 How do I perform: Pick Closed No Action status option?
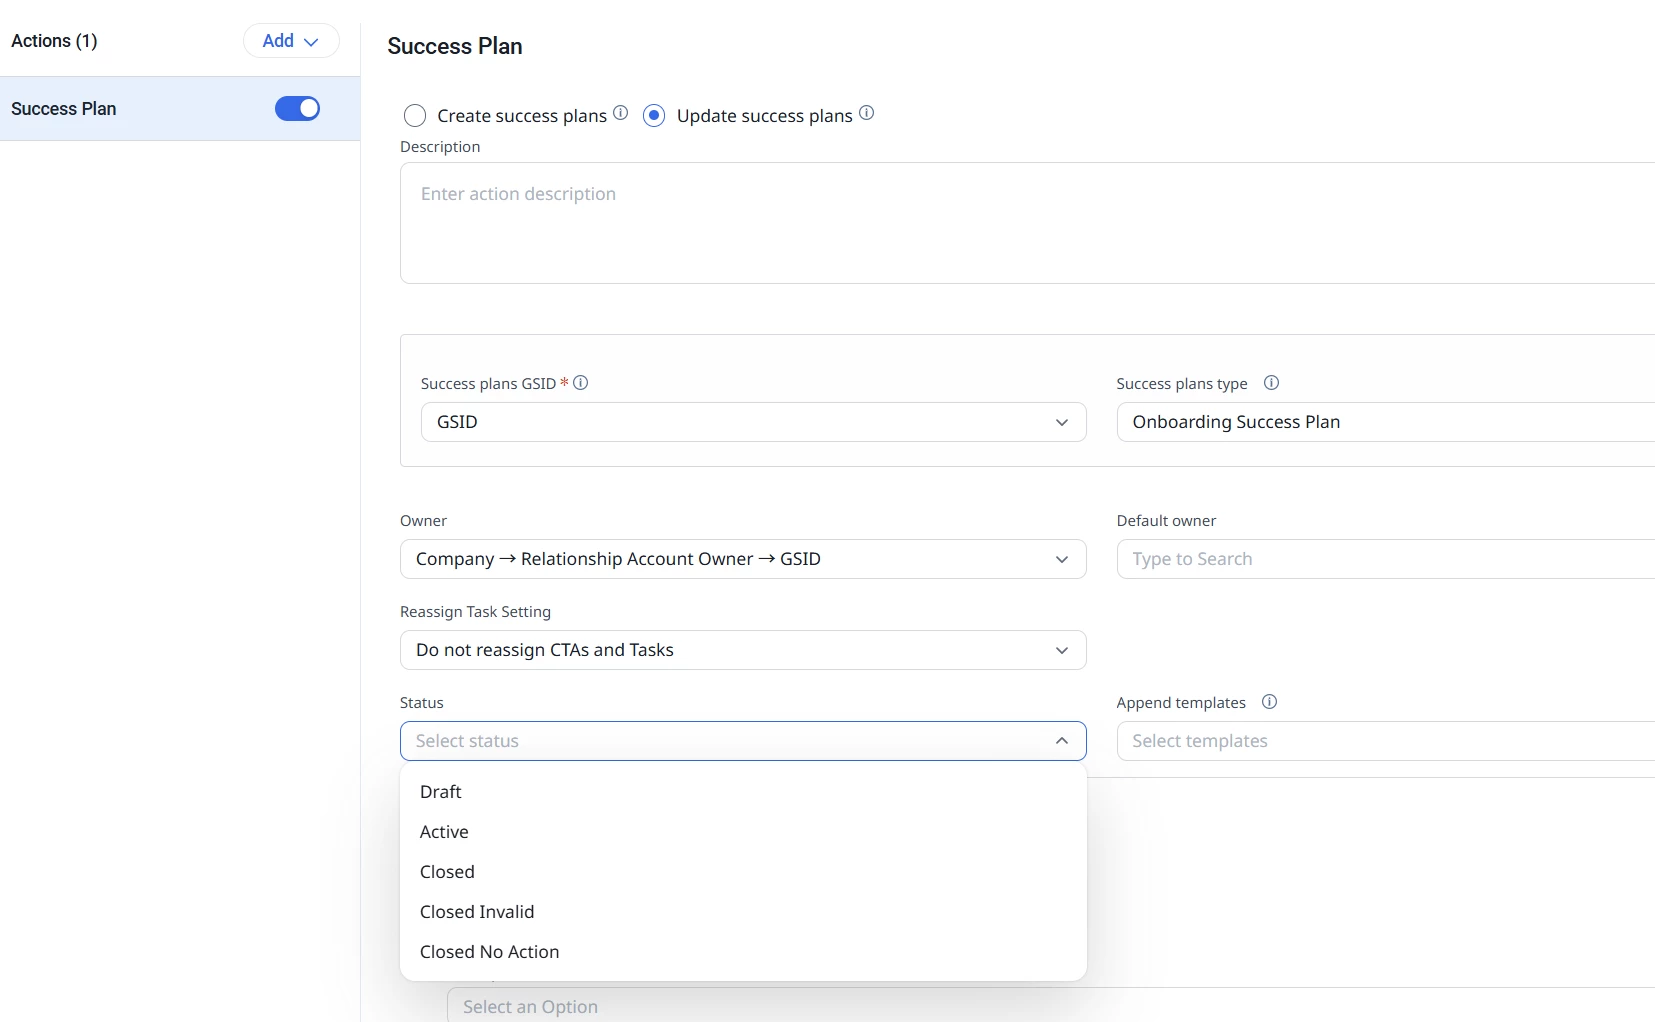[x=489, y=952]
